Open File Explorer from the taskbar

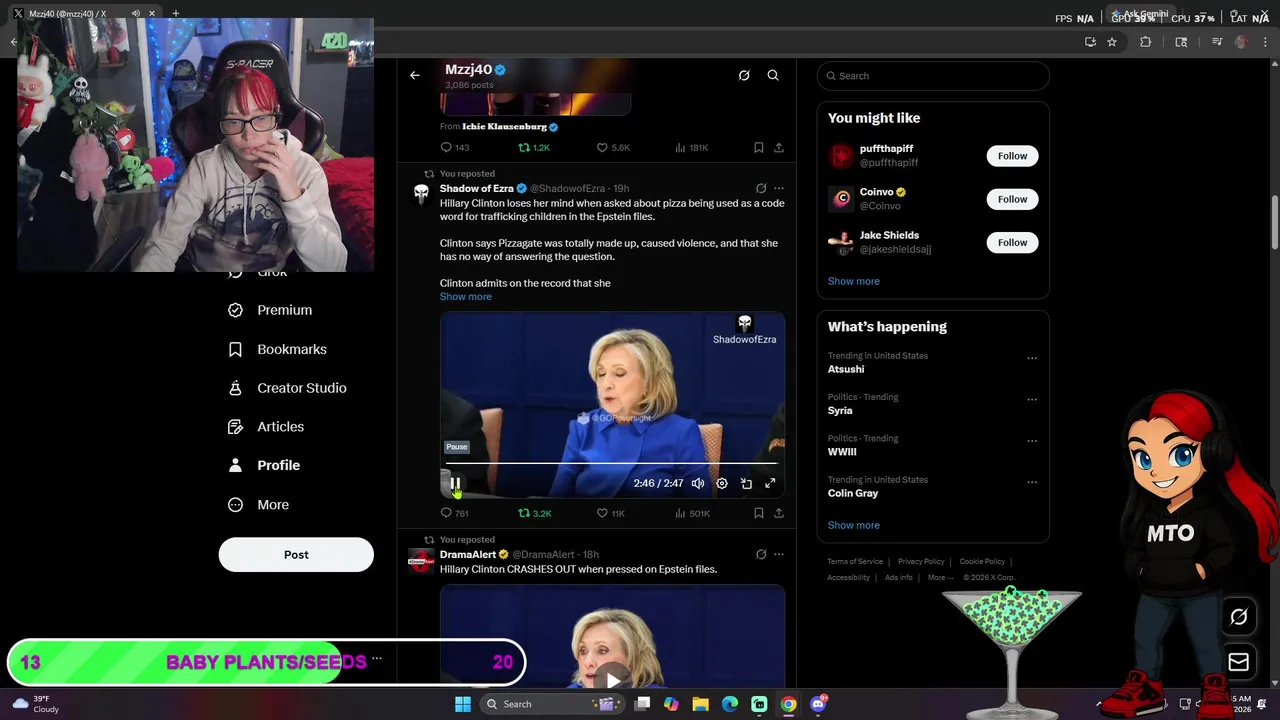coord(700,704)
